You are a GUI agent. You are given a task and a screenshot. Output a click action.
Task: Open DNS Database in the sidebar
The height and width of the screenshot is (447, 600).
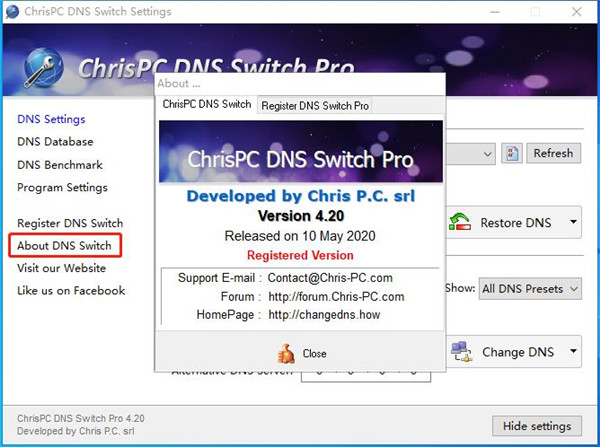coord(55,142)
